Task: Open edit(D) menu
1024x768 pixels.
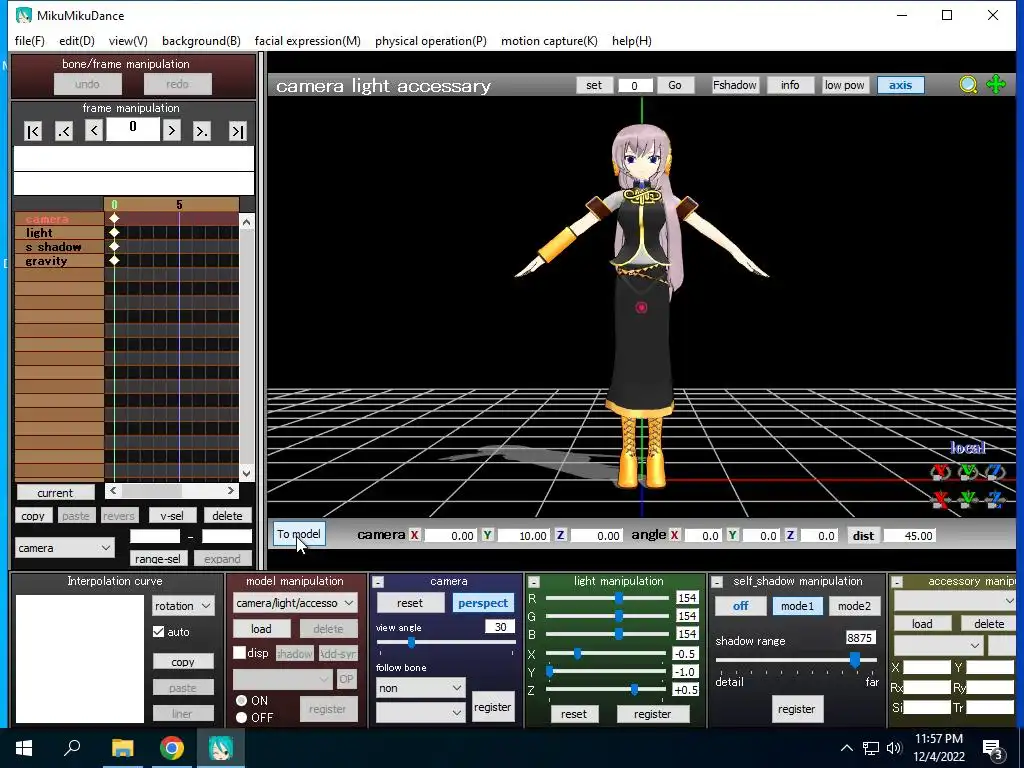Action: point(77,40)
